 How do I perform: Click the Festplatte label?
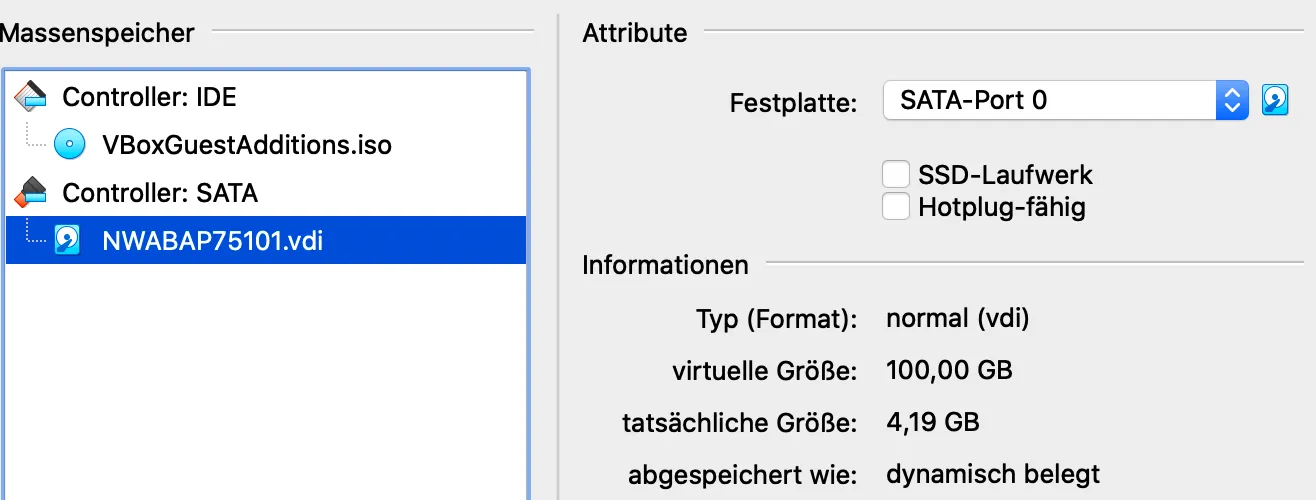(794, 102)
